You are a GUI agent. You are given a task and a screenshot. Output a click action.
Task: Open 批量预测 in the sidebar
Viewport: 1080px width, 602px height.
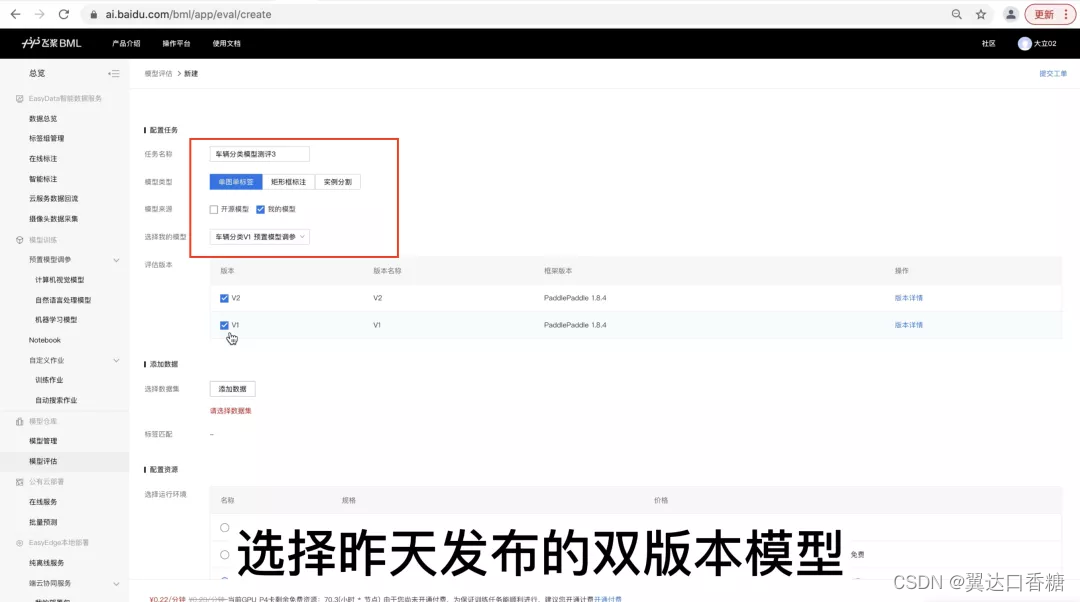(43, 522)
